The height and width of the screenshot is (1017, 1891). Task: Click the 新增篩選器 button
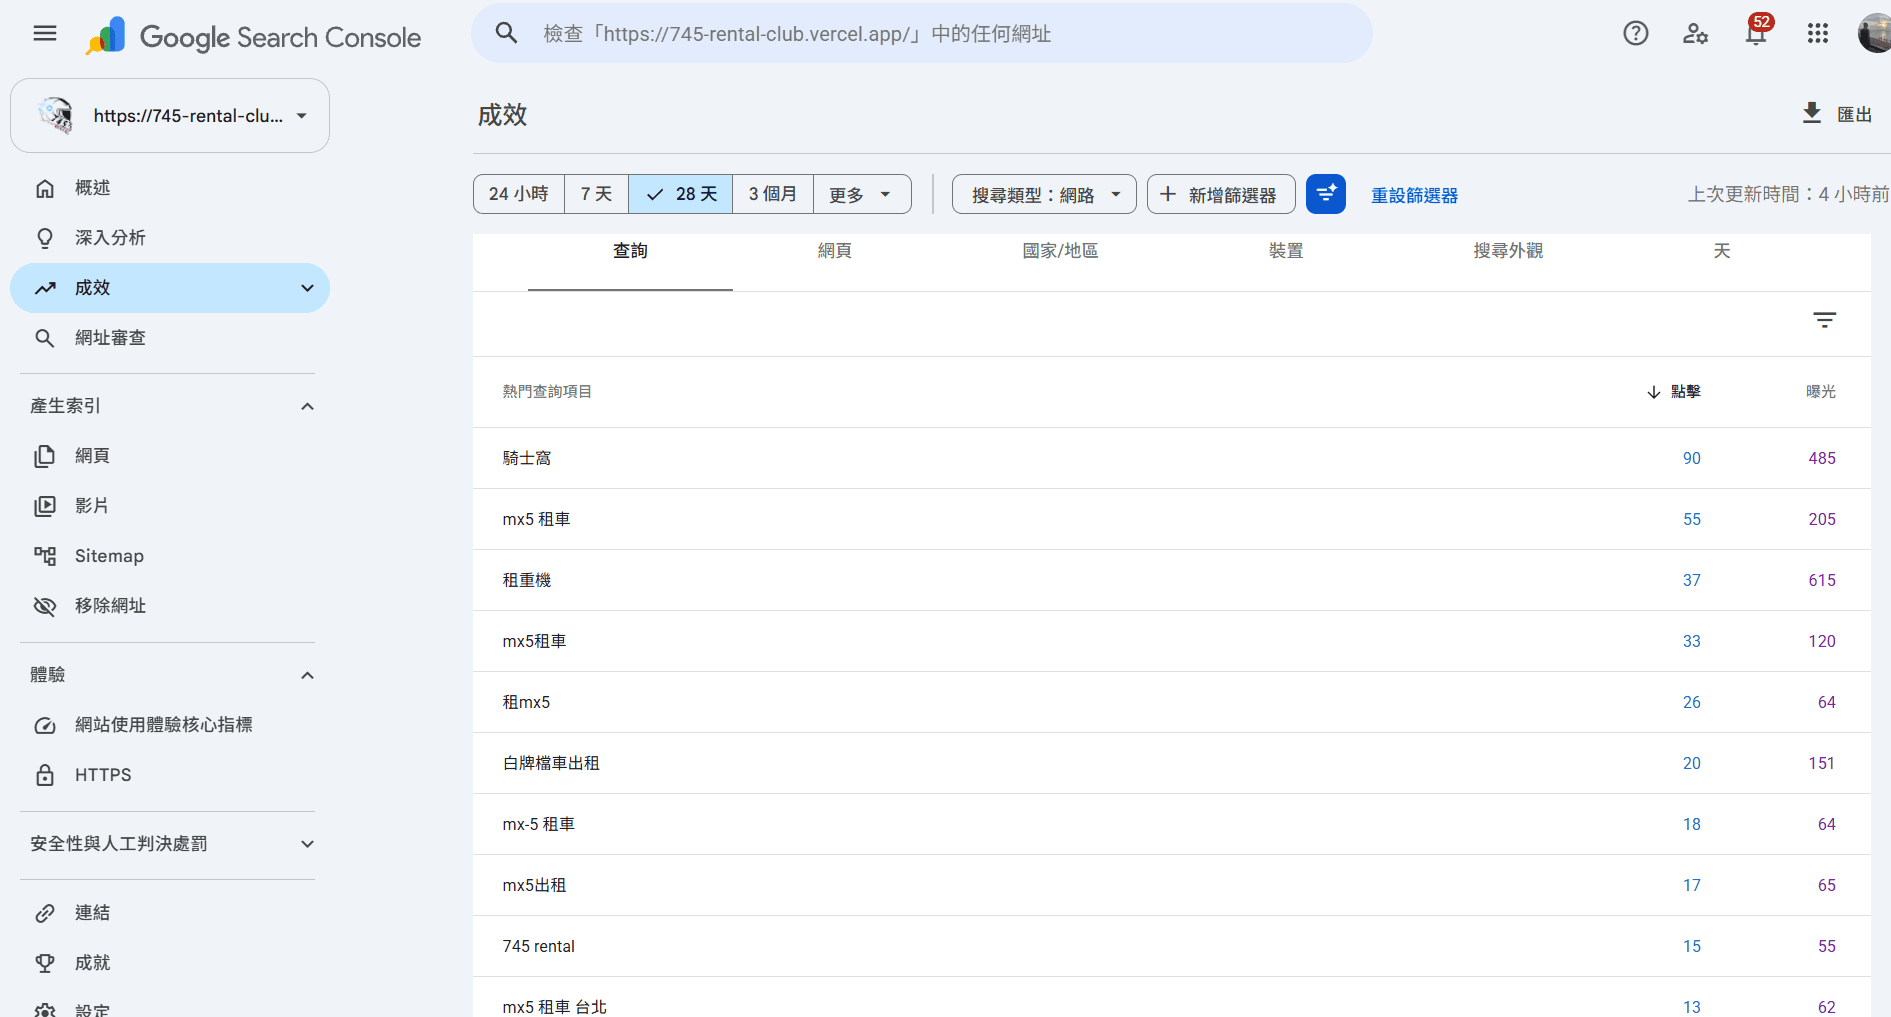(1221, 194)
